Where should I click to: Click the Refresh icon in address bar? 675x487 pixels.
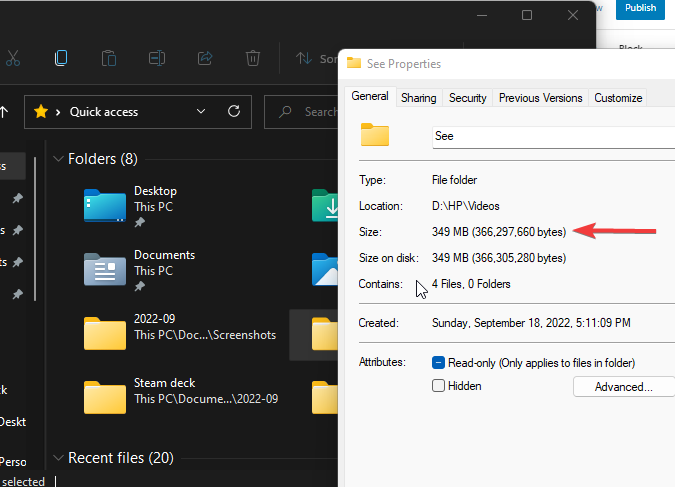[x=234, y=112]
